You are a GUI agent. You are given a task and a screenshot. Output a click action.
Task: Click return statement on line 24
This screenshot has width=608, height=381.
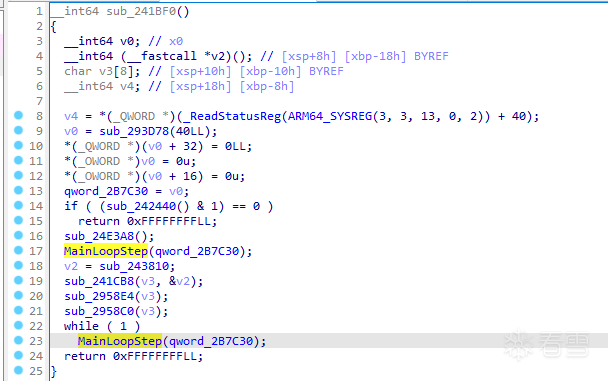tap(133, 356)
